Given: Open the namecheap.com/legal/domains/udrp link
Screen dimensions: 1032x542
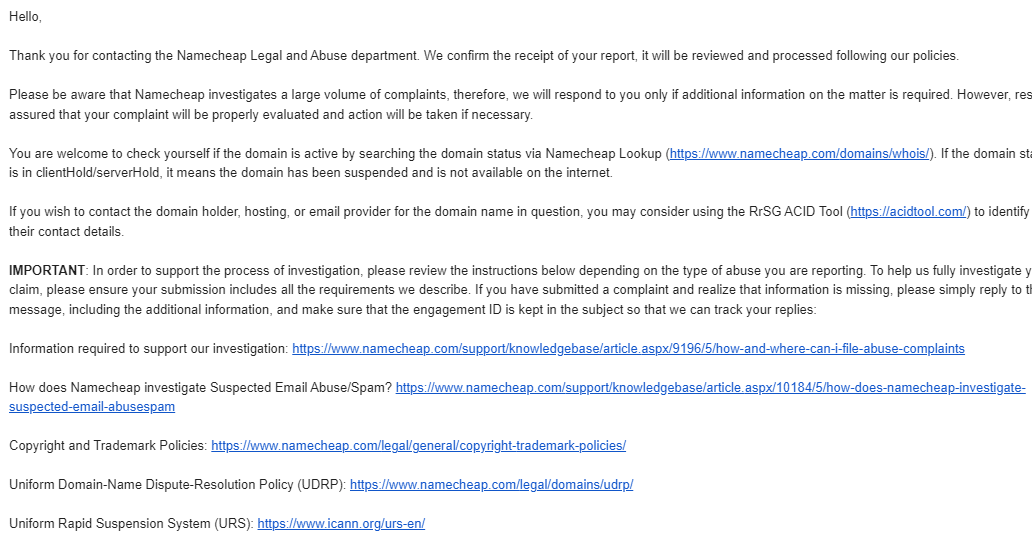Looking at the screenshot, I should click(491, 484).
